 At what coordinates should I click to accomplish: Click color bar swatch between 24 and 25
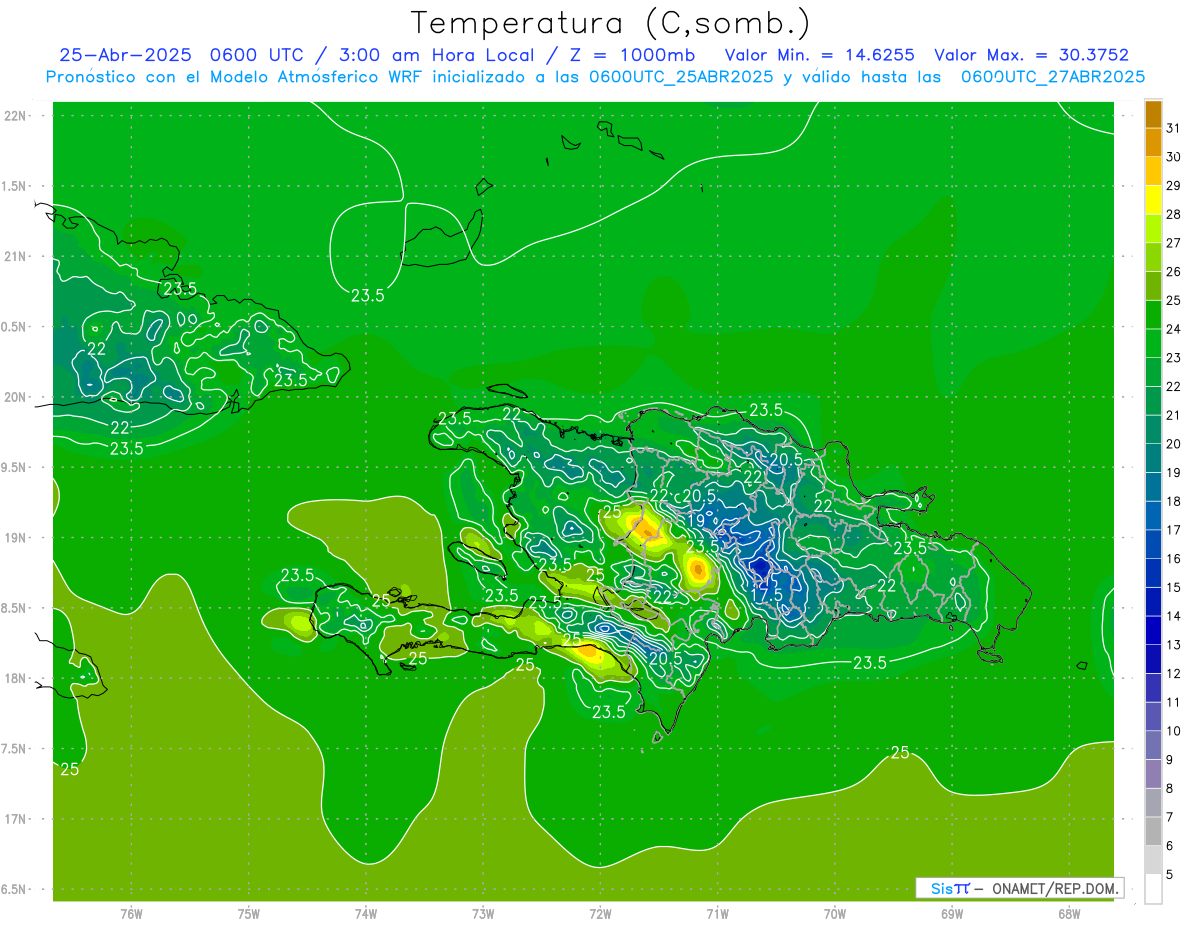1153,315
